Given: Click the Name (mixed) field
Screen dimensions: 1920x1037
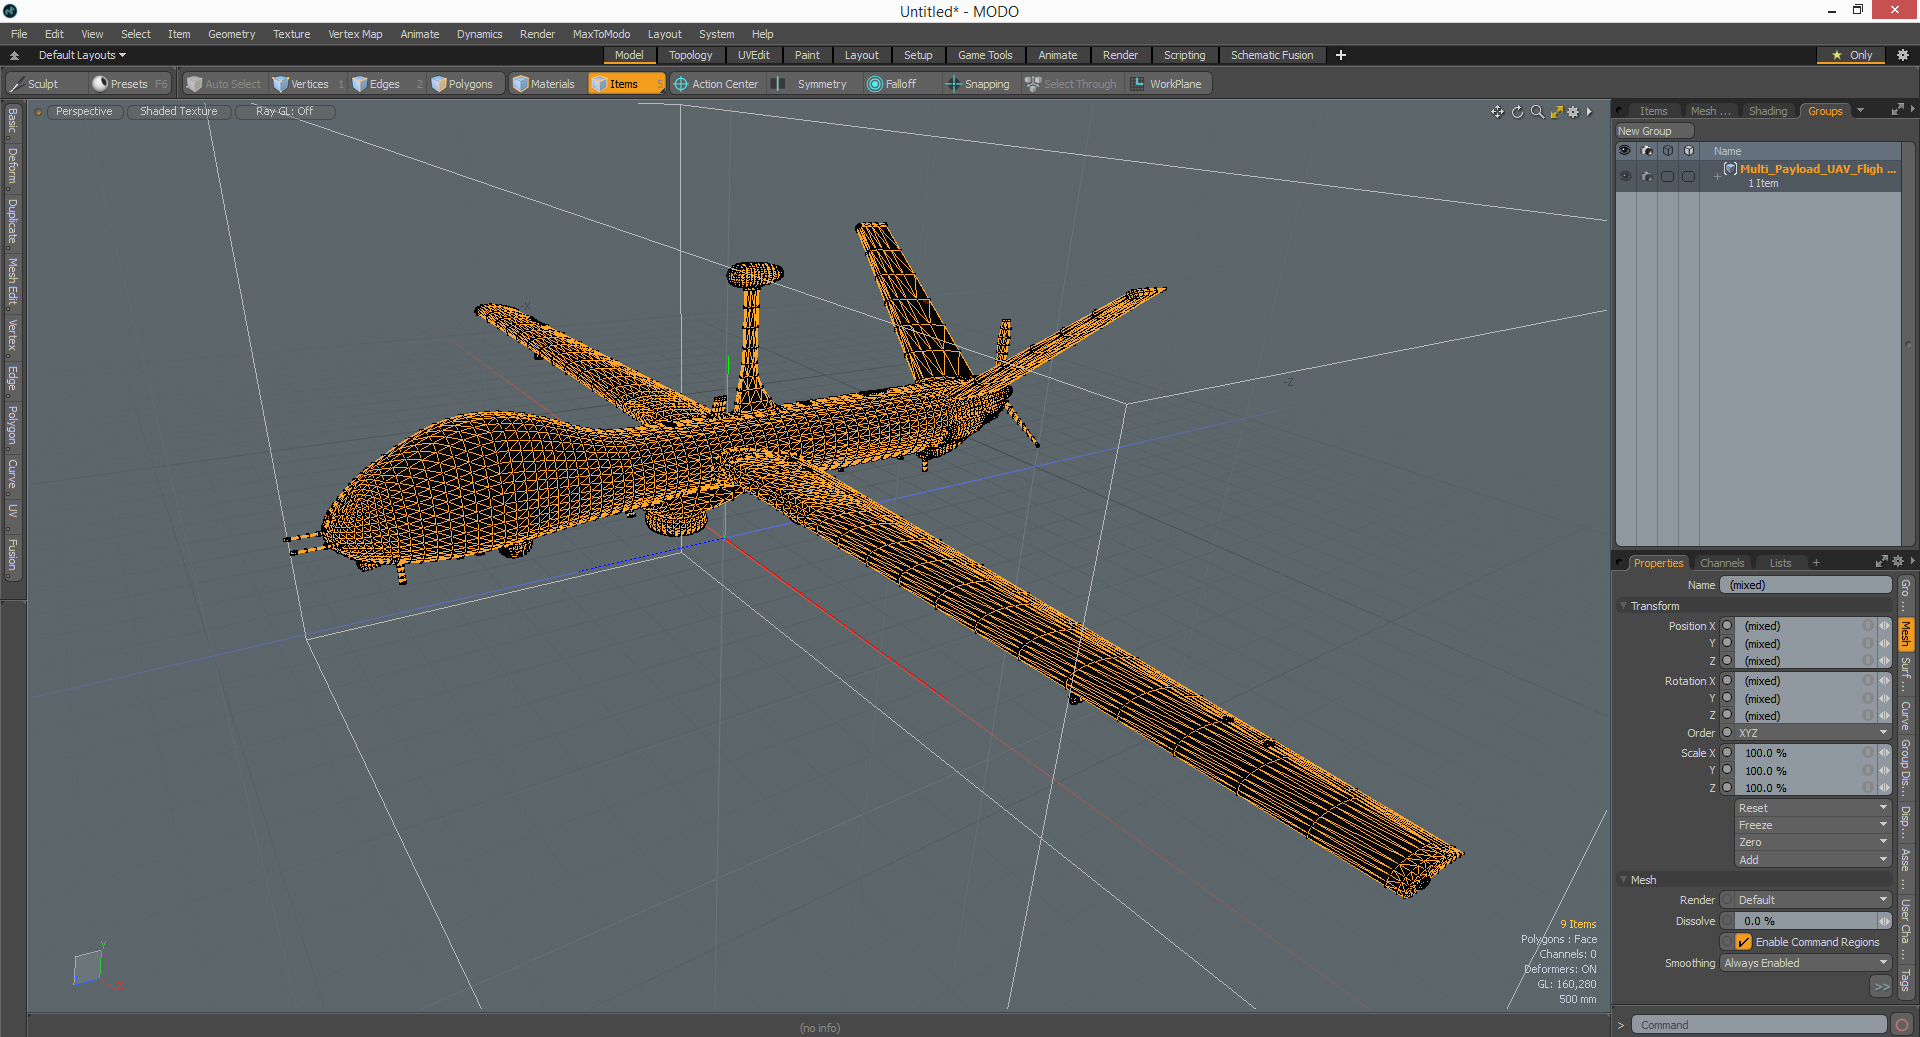Looking at the screenshot, I should point(1806,585).
